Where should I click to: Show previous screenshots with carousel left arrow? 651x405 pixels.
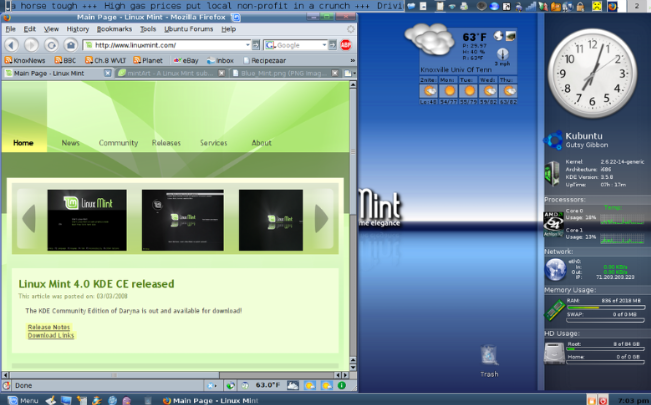click(29, 218)
